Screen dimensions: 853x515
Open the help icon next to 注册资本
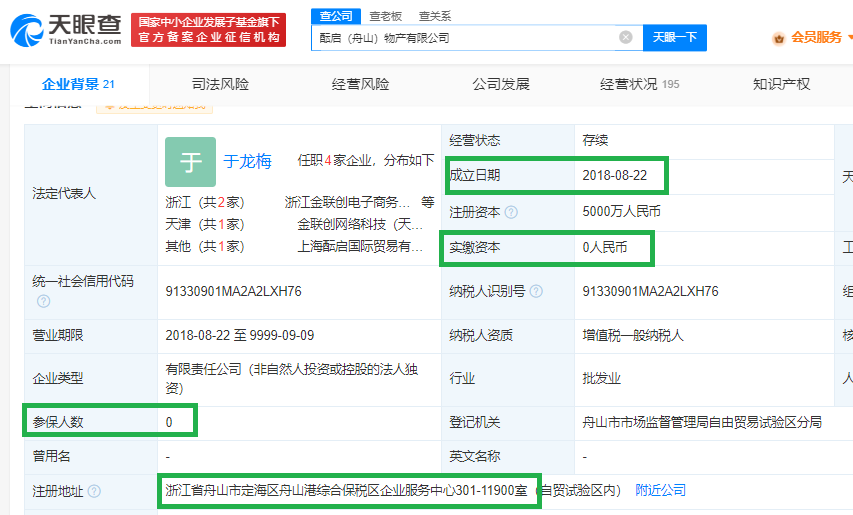pos(511,212)
